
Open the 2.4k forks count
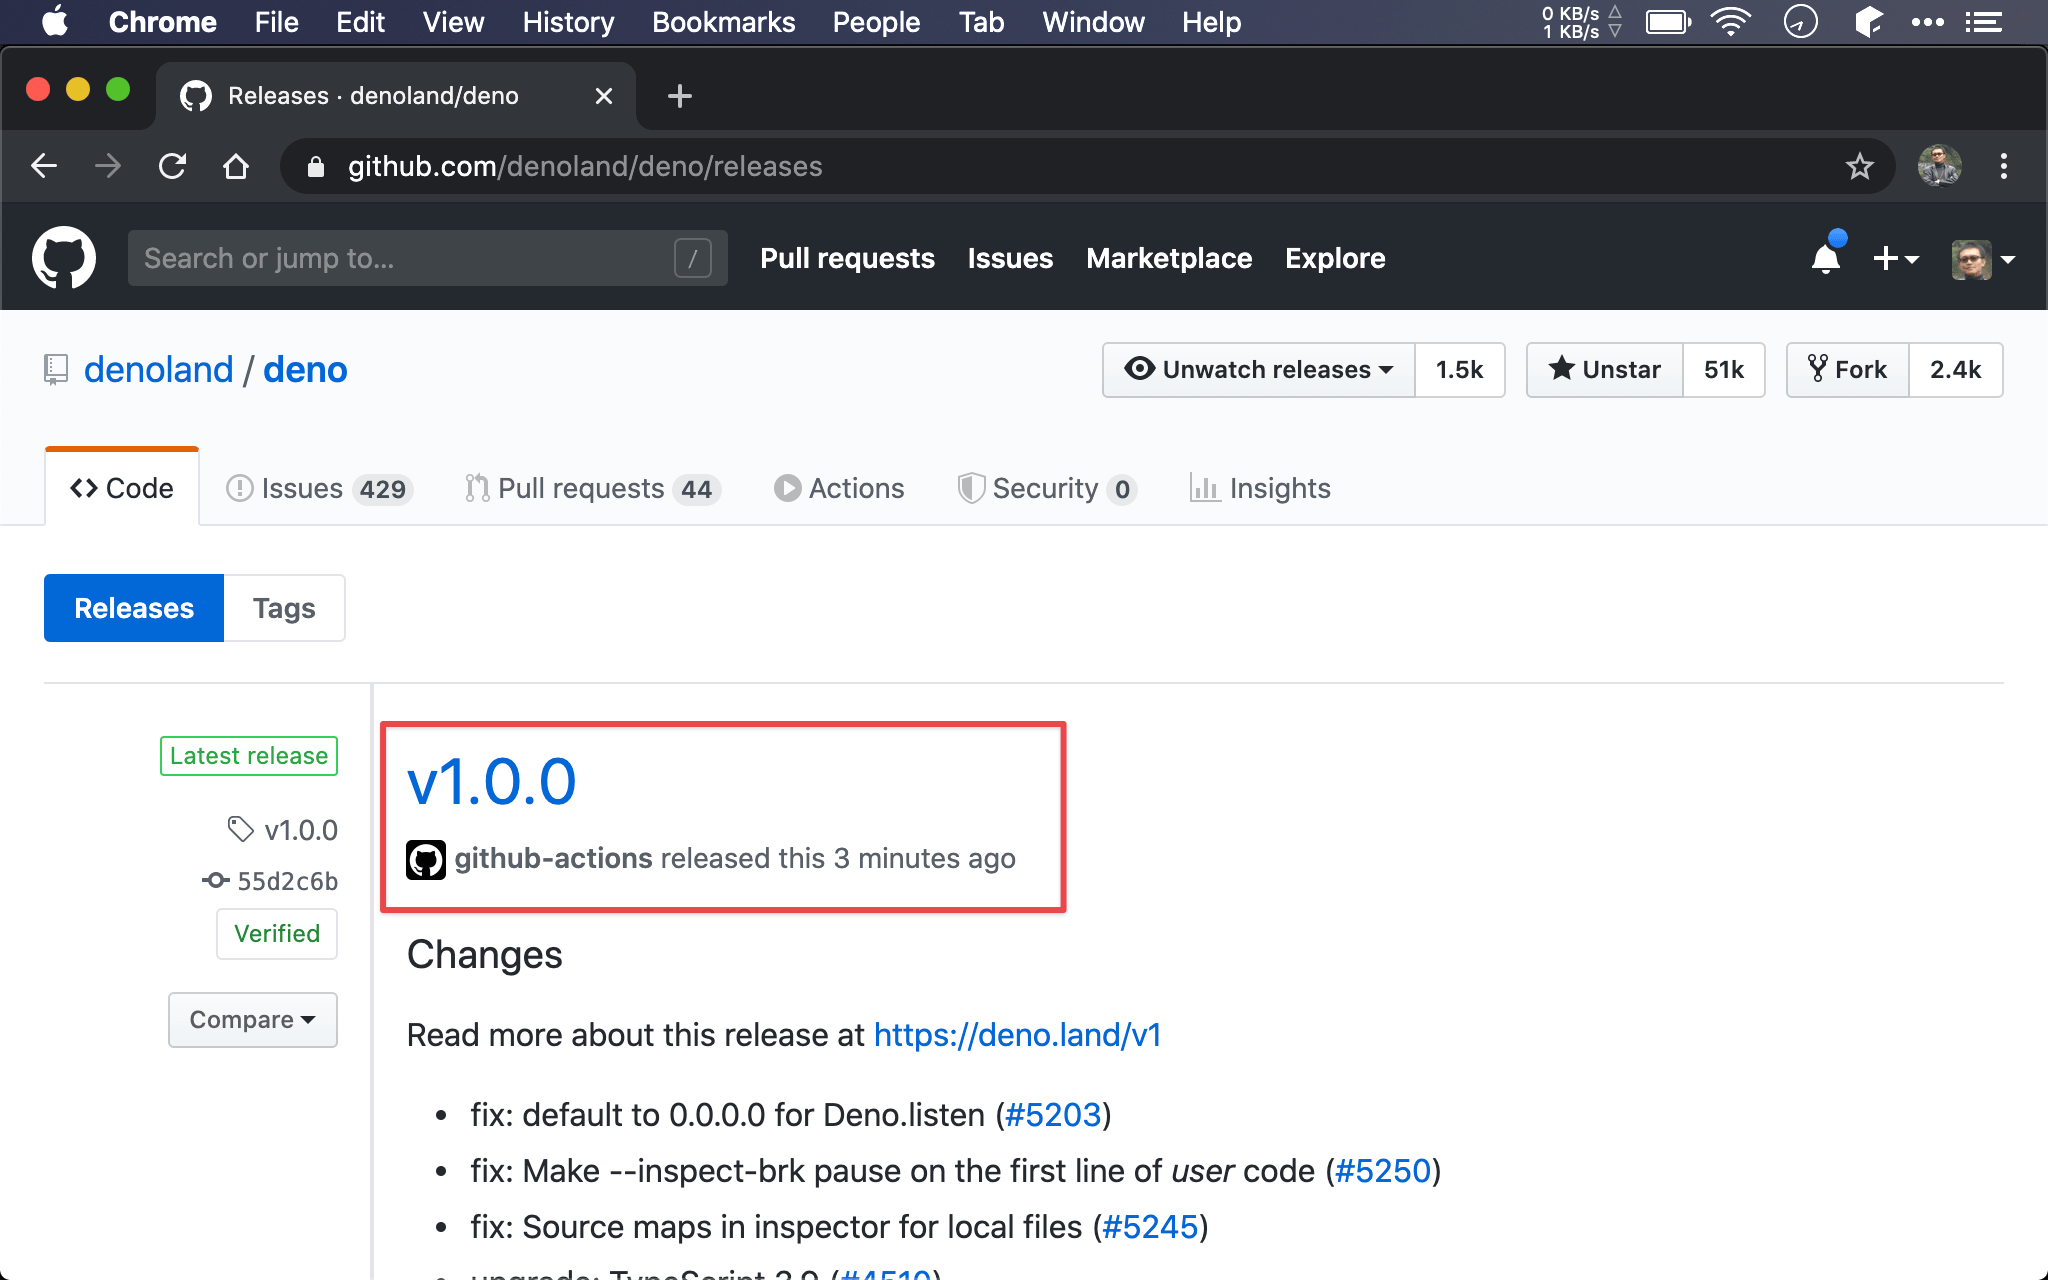[1956, 370]
